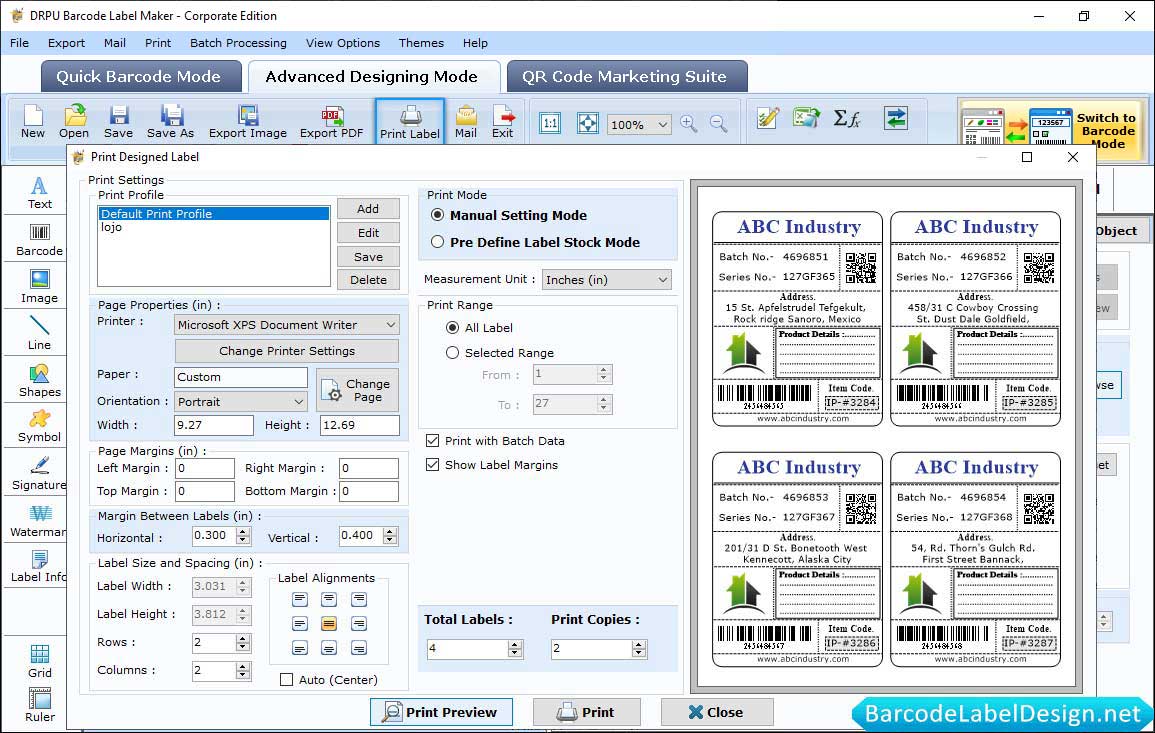Click the zoom in magnifier icon
1155x733 pixels.
point(689,124)
